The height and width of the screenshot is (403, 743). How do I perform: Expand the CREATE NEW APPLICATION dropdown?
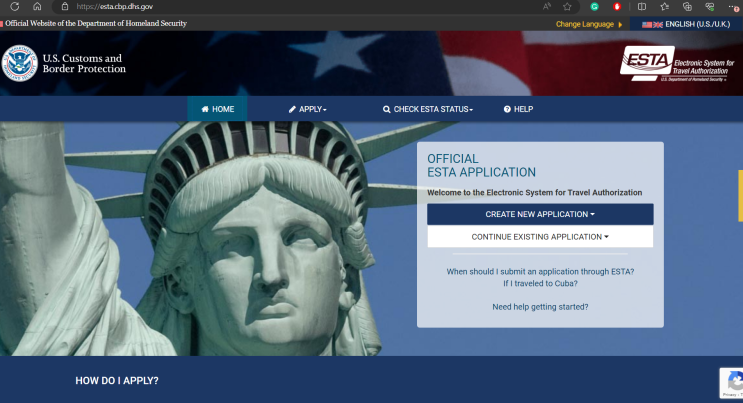coord(540,214)
